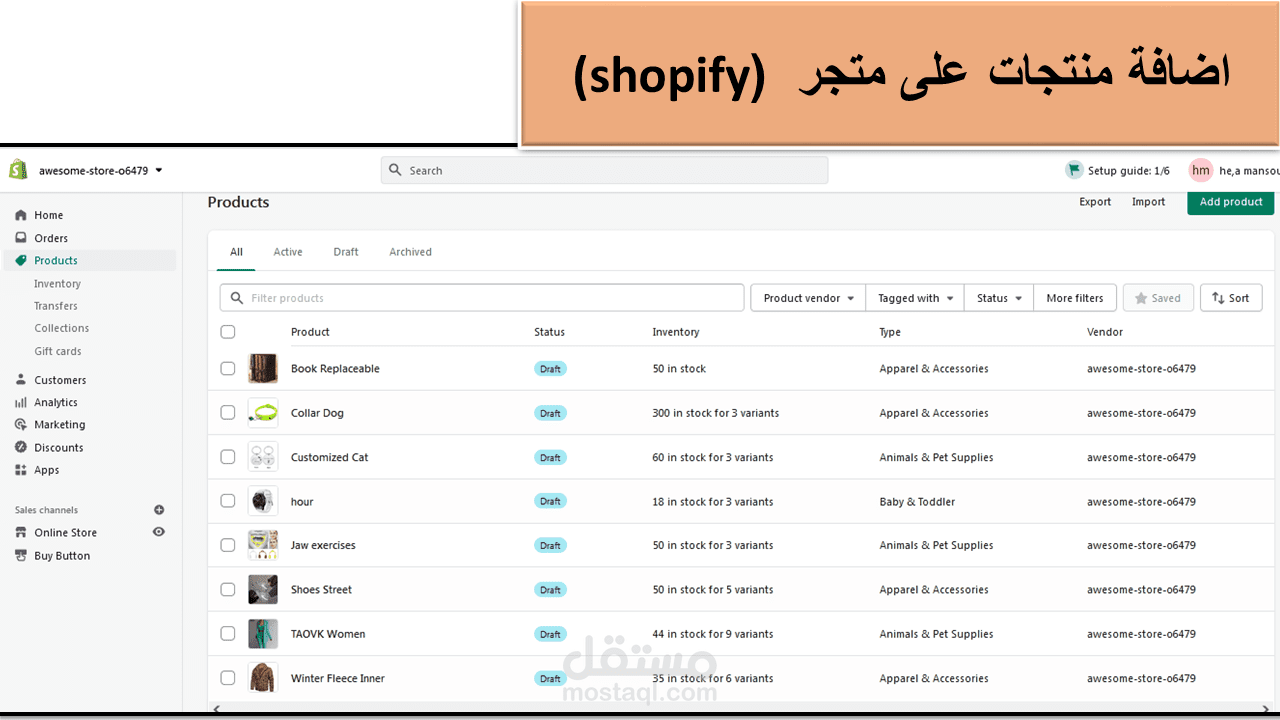Click the magnifier icon in top Search bar
The width and height of the screenshot is (1280, 720).
tap(395, 170)
